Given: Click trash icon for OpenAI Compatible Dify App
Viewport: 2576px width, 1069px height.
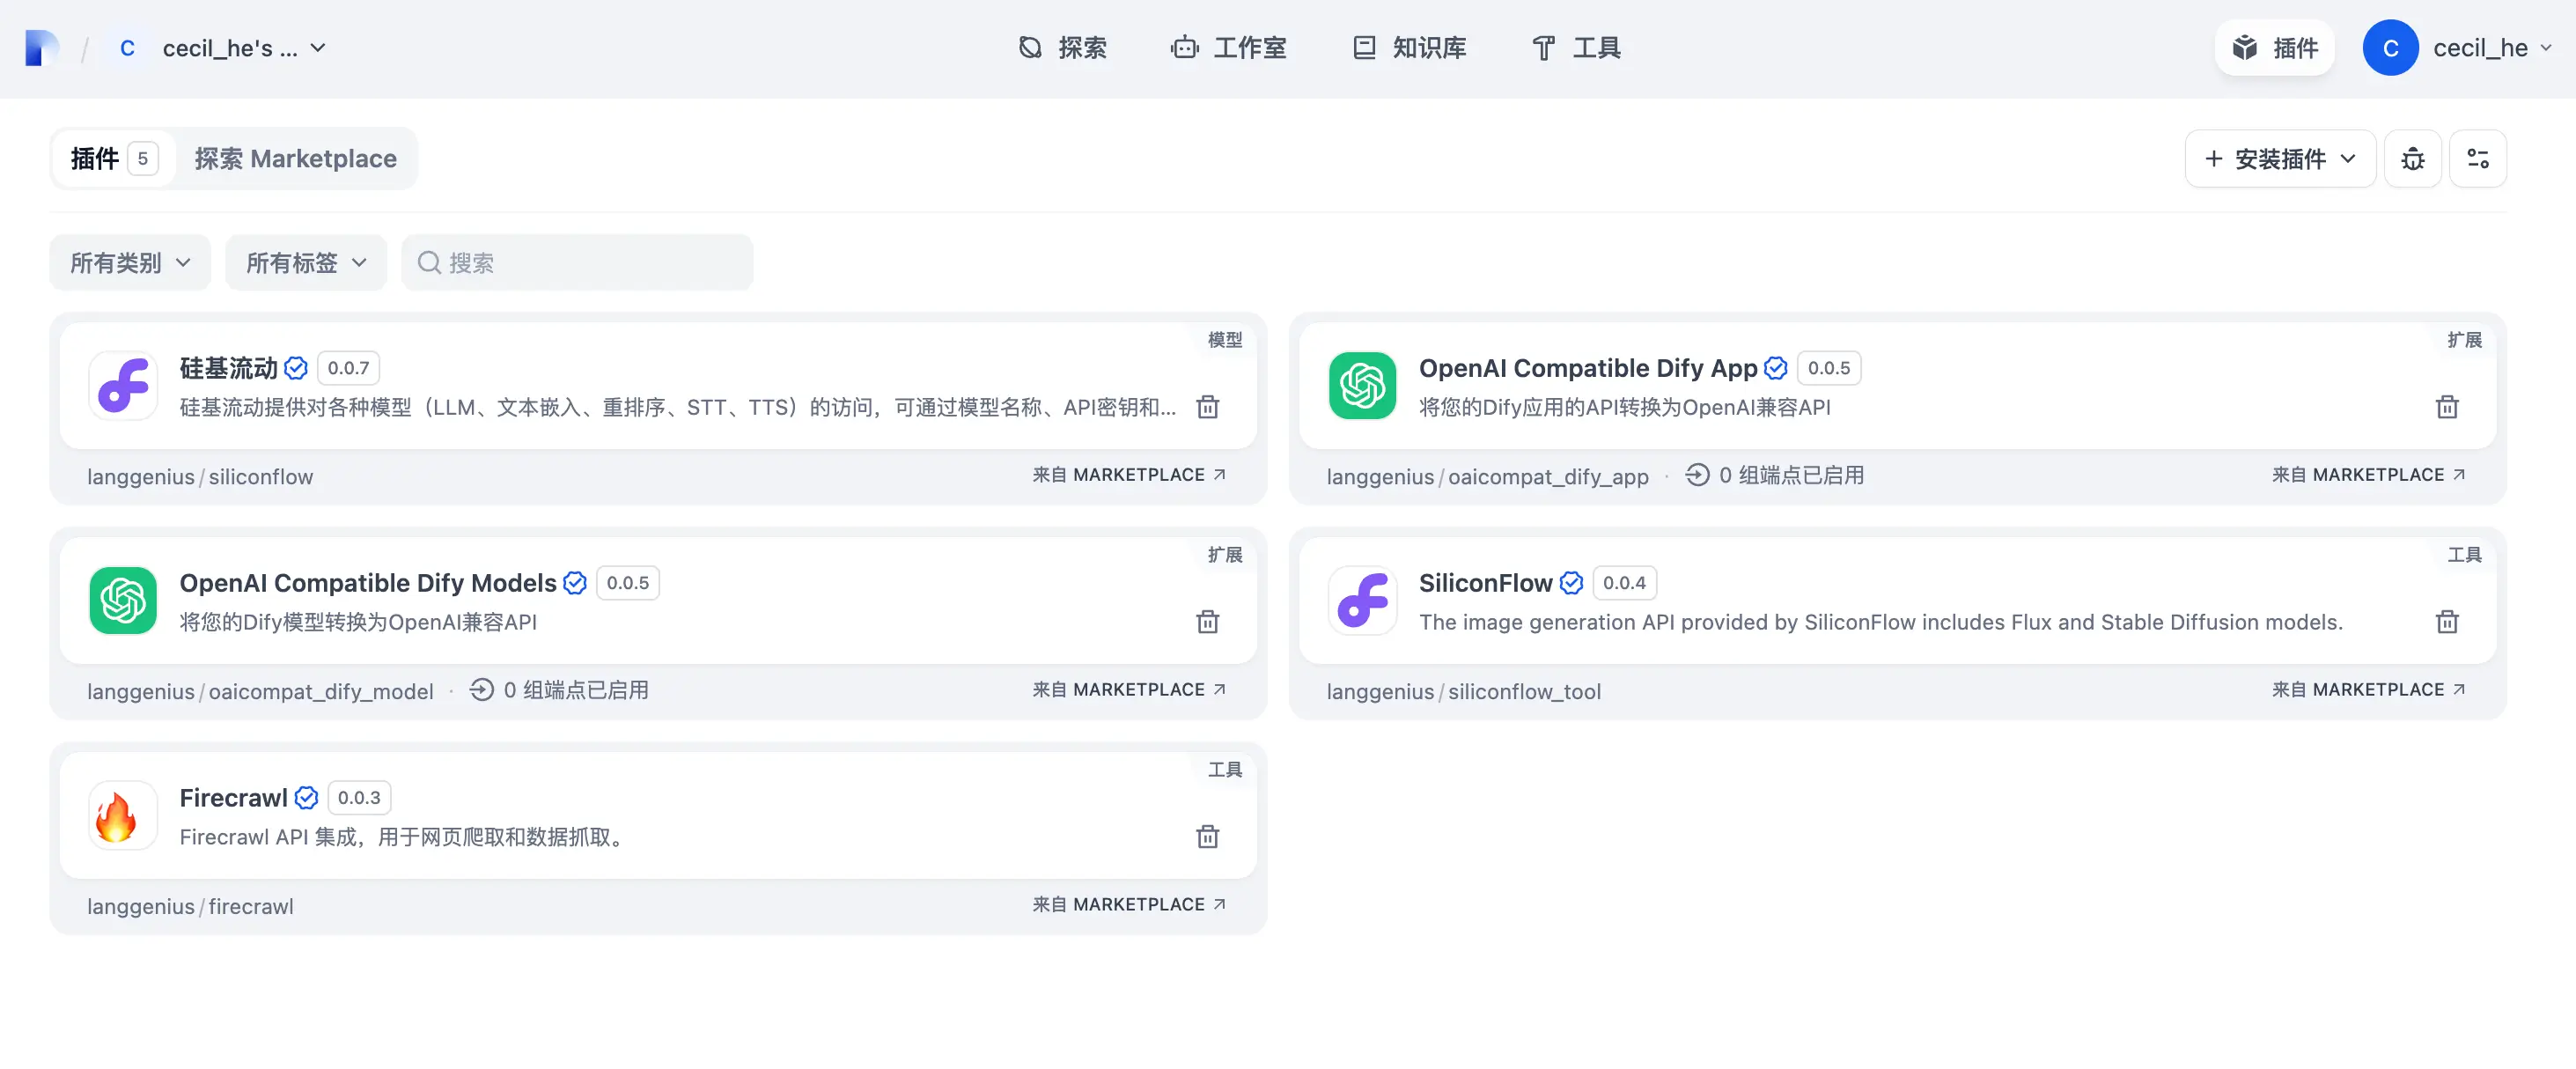Looking at the screenshot, I should coord(2446,407).
